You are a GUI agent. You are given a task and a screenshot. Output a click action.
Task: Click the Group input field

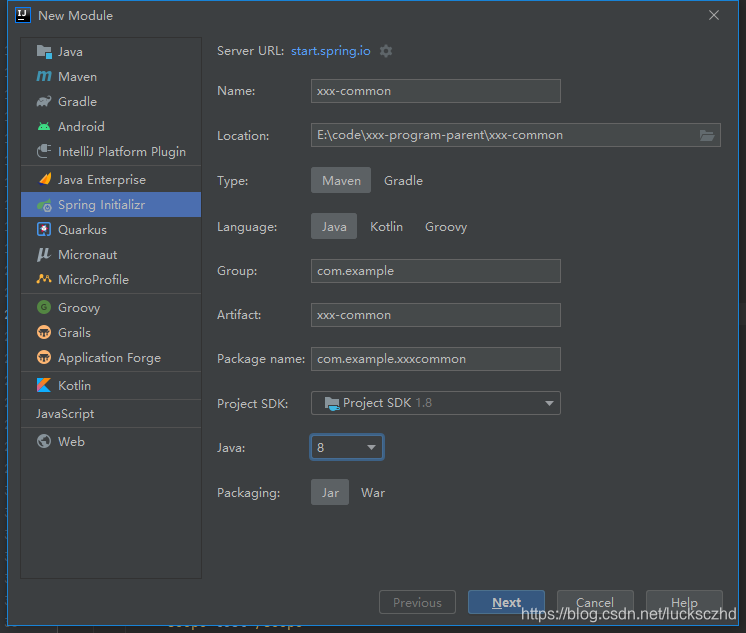436,271
